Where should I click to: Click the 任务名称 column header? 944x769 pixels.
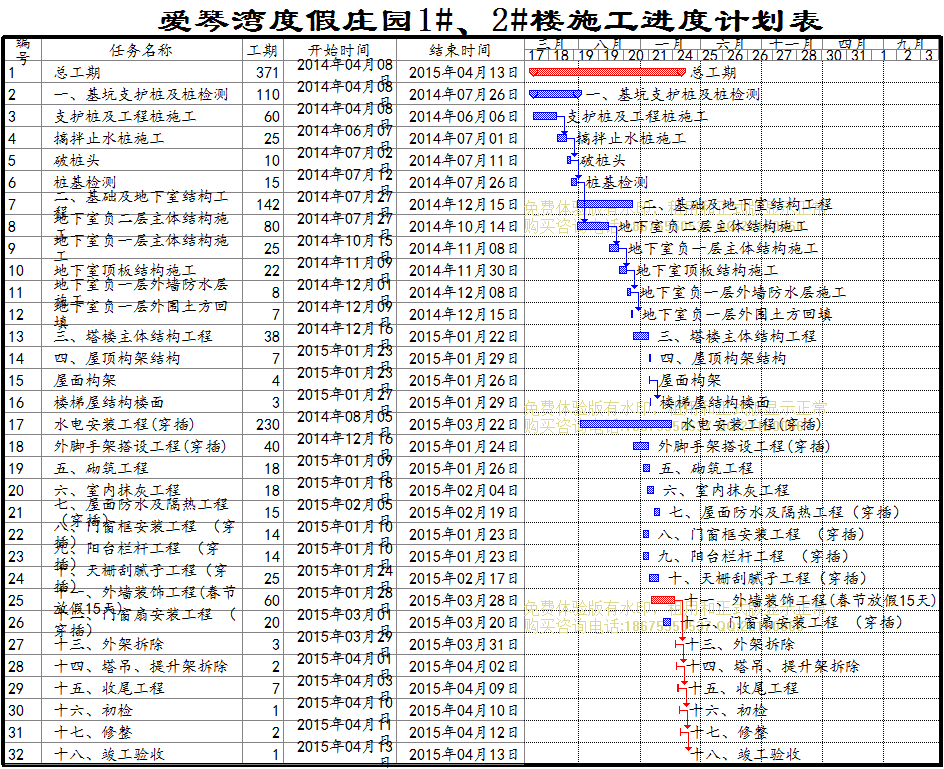[141, 50]
